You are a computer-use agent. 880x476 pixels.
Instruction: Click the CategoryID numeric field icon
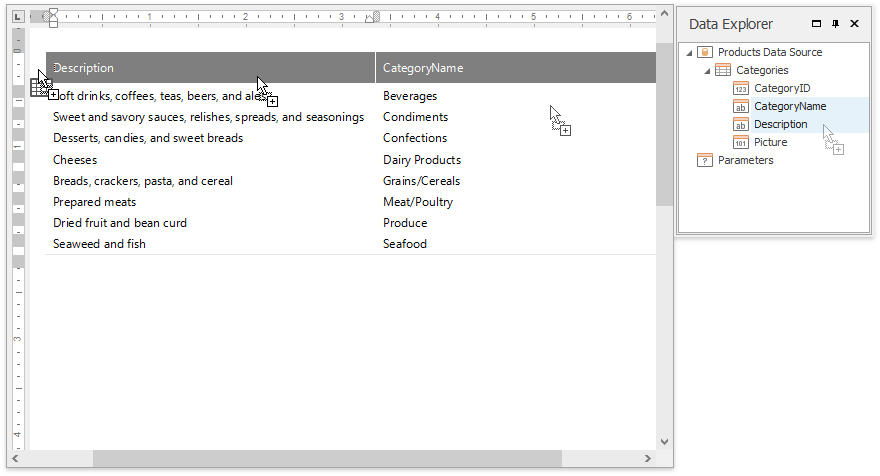coord(741,88)
